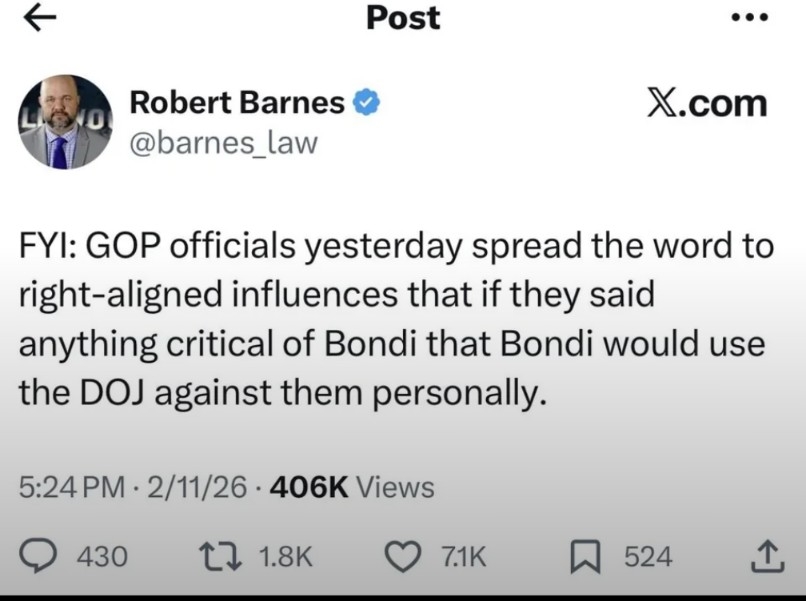Open Robert Barnes profile picture
Image resolution: width=806 pixels, height=601 pixels.
66,121
